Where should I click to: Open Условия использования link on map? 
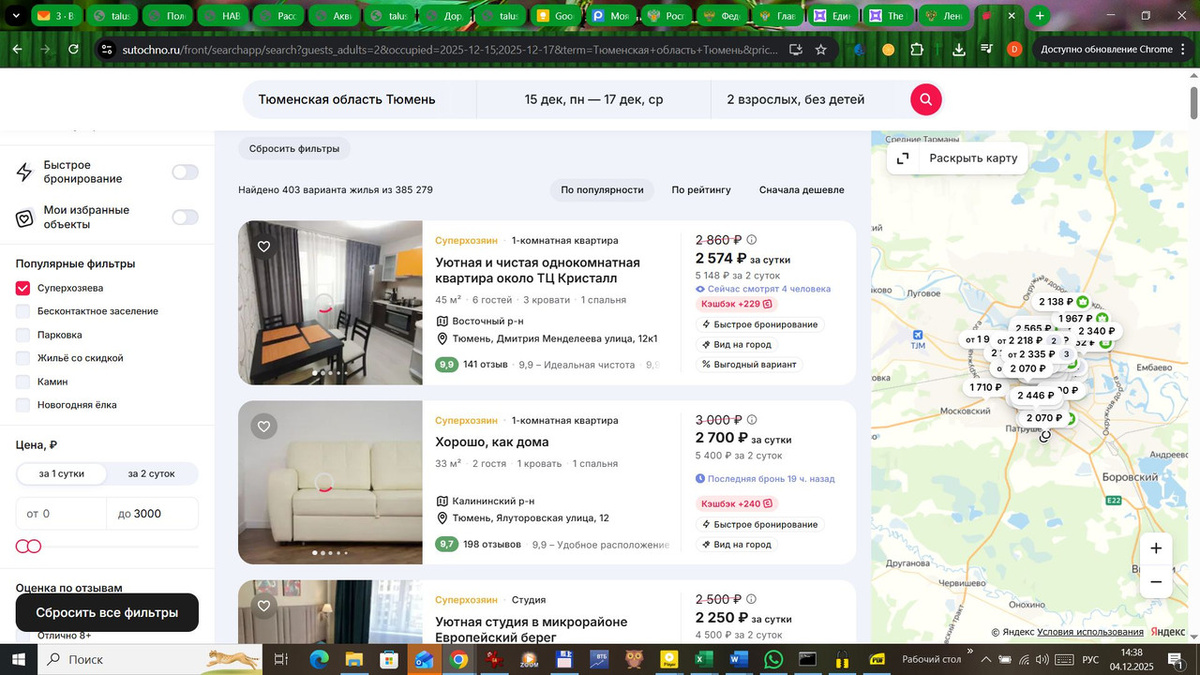(1090, 632)
